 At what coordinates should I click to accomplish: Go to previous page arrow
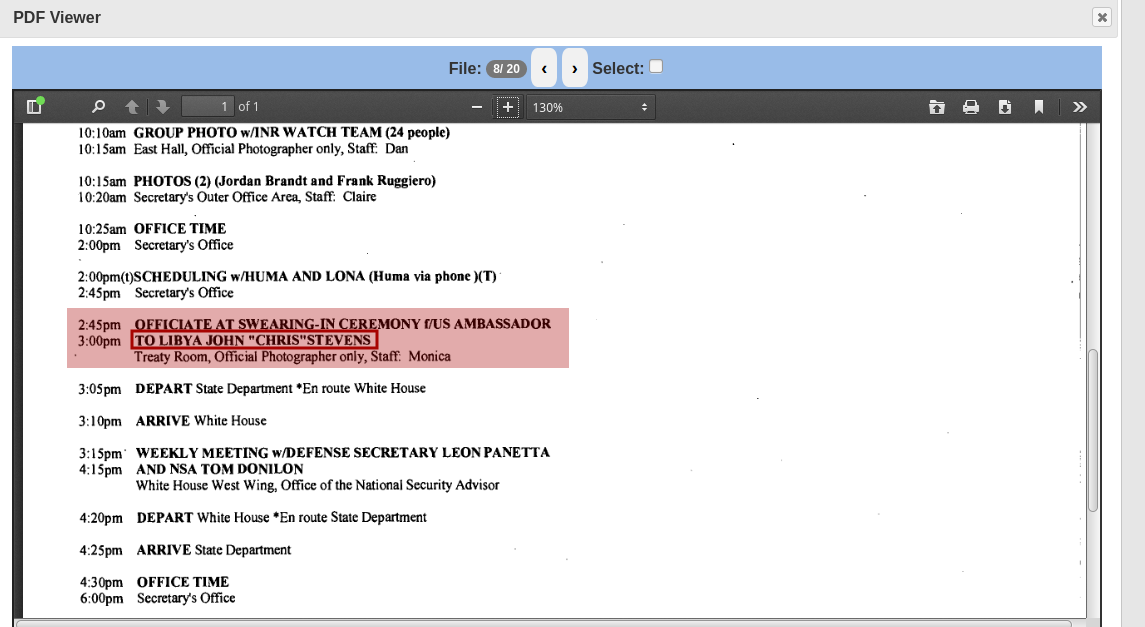(132, 107)
